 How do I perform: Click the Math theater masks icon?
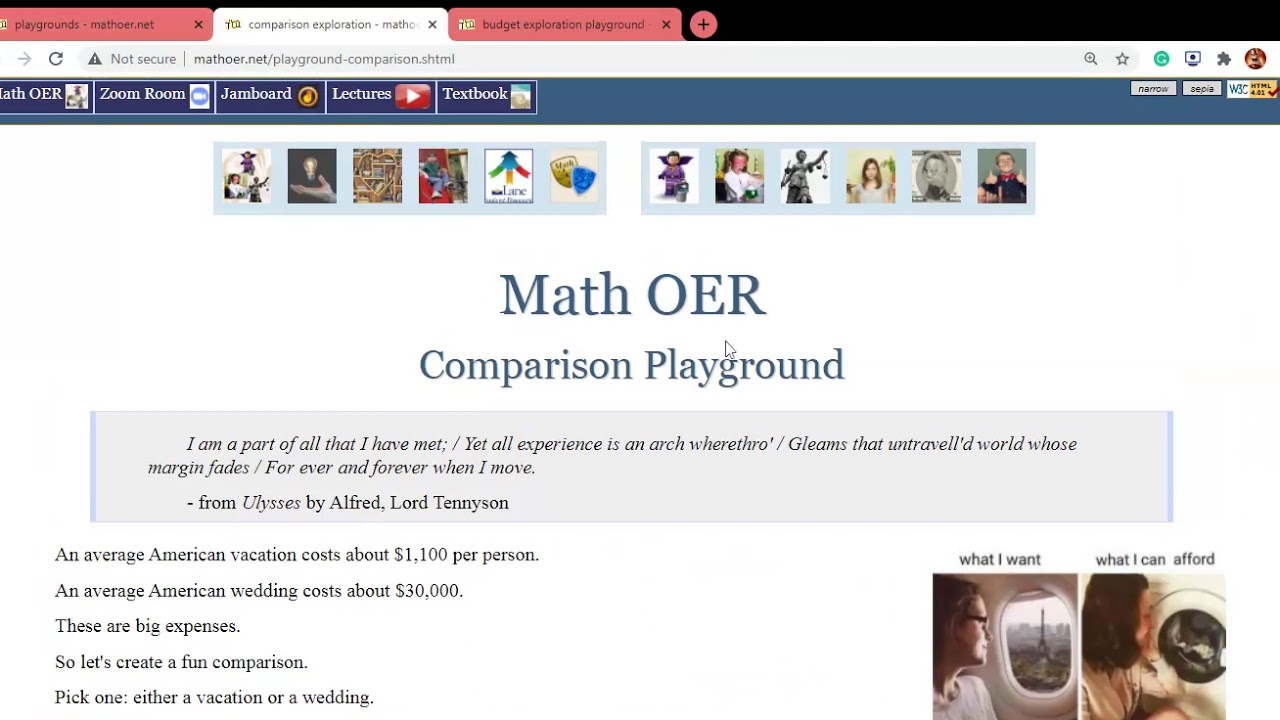click(x=574, y=176)
